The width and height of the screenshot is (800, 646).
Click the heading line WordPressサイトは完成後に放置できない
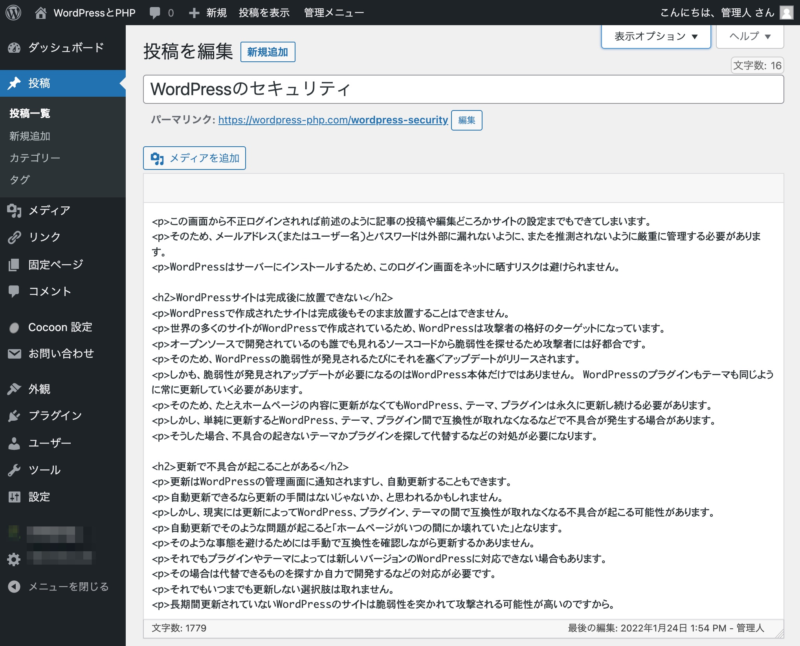(272, 297)
